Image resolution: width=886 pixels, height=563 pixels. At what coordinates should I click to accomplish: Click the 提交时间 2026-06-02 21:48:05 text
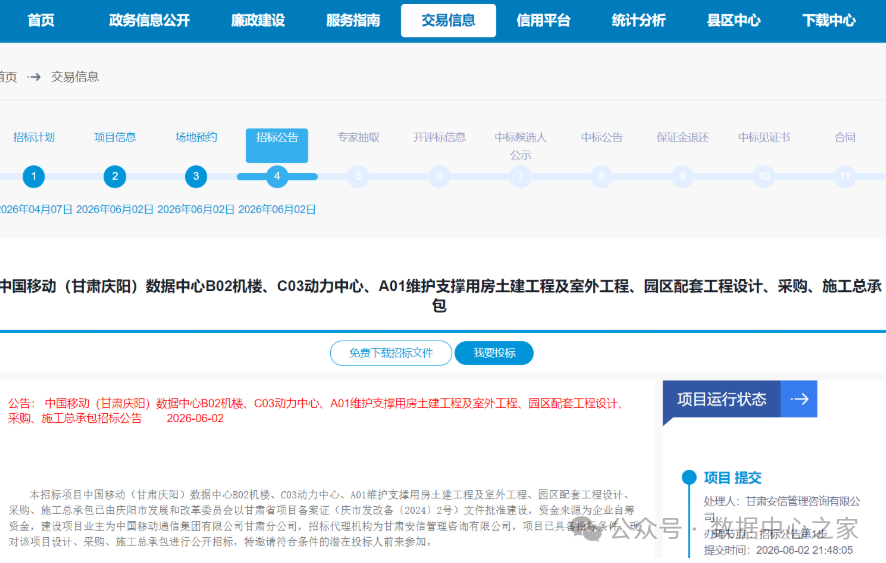(778, 551)
